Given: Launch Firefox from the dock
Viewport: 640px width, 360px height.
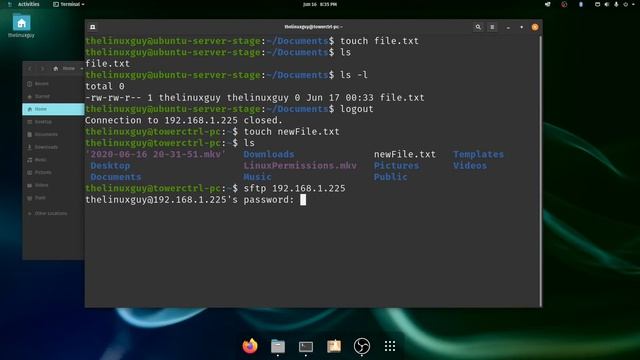Looking at the screenshot, I should (250, 346).
